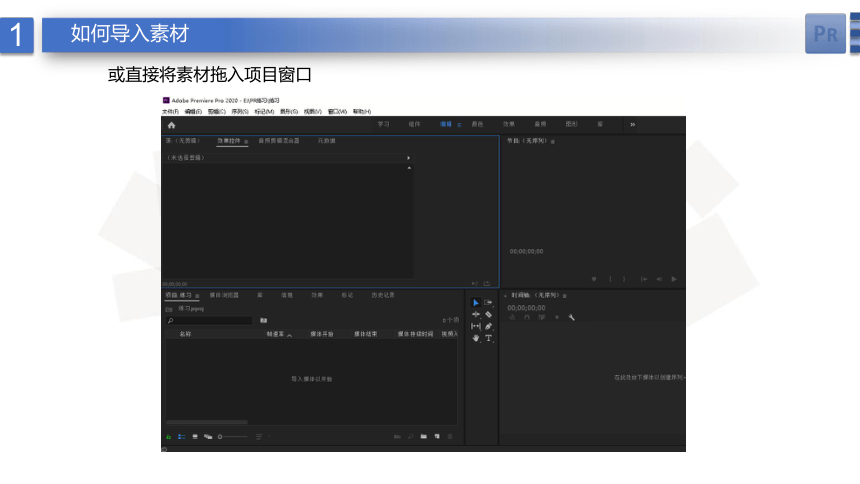
Task: Click Automate to Sequence icon
Action: 397,437
